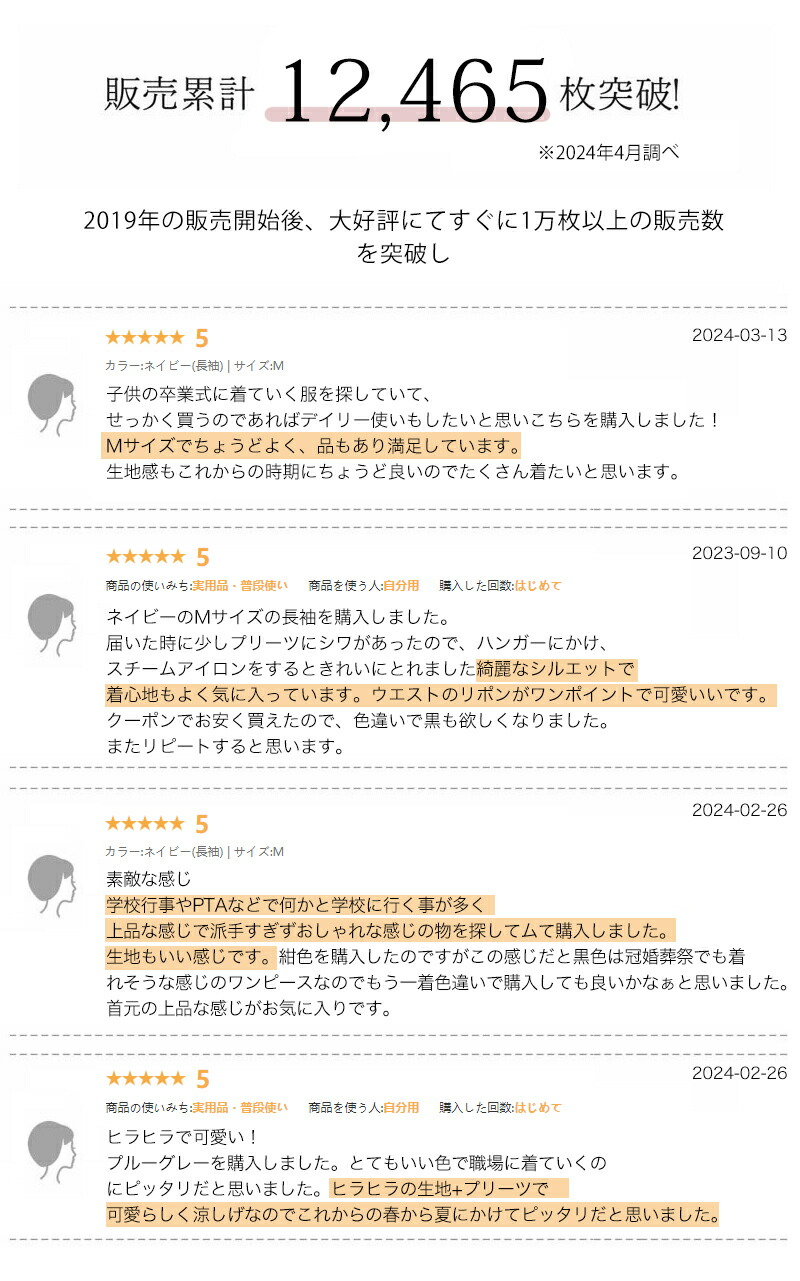Select the star rating on the 2023-09-10 review
800x1281 pixels.
point(145,557)
